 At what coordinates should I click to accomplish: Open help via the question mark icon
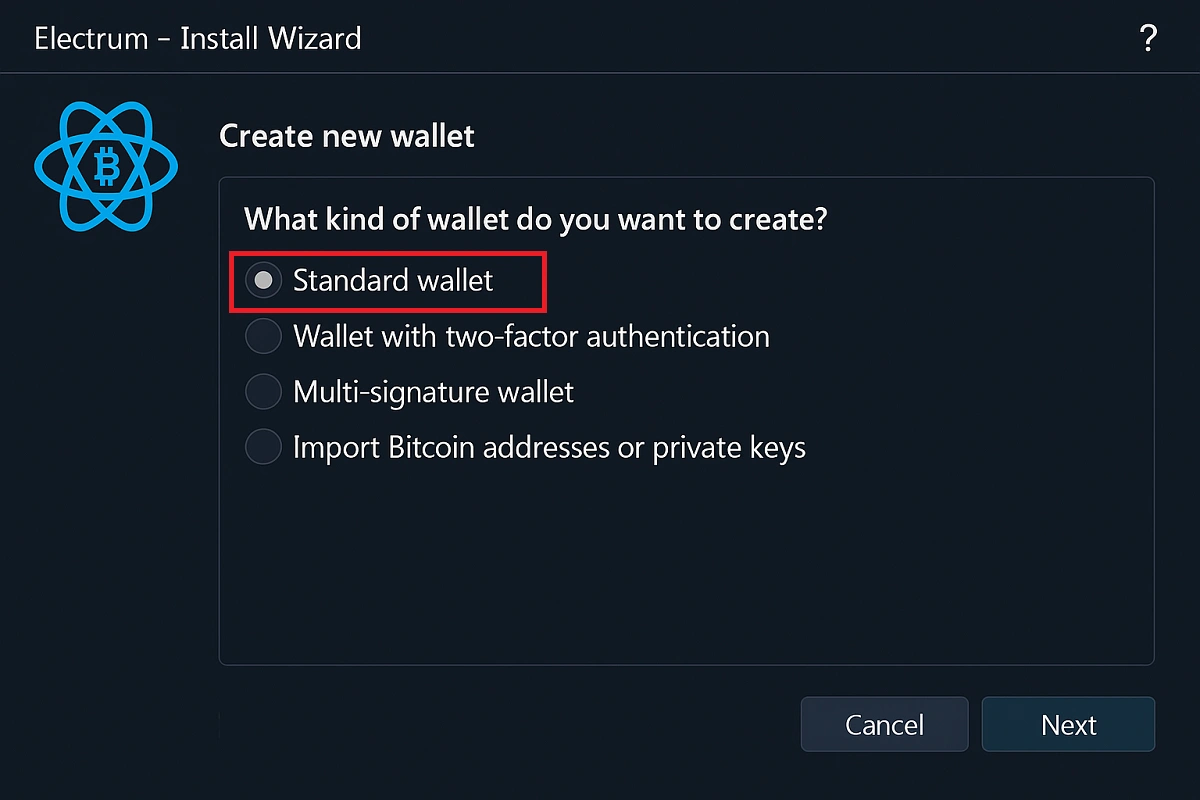(1148, 39)
